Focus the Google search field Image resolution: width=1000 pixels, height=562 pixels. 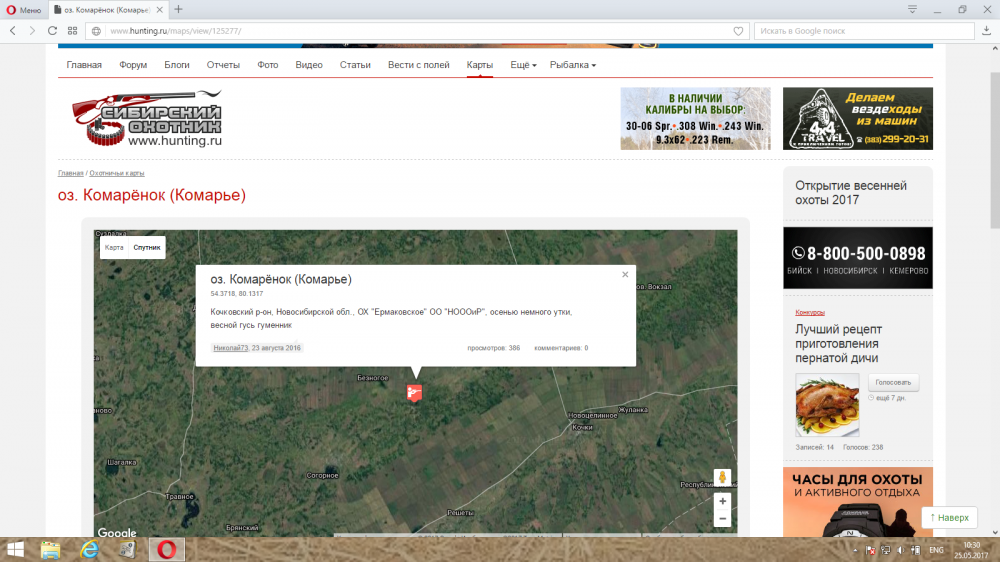click(x=864, y=31)
